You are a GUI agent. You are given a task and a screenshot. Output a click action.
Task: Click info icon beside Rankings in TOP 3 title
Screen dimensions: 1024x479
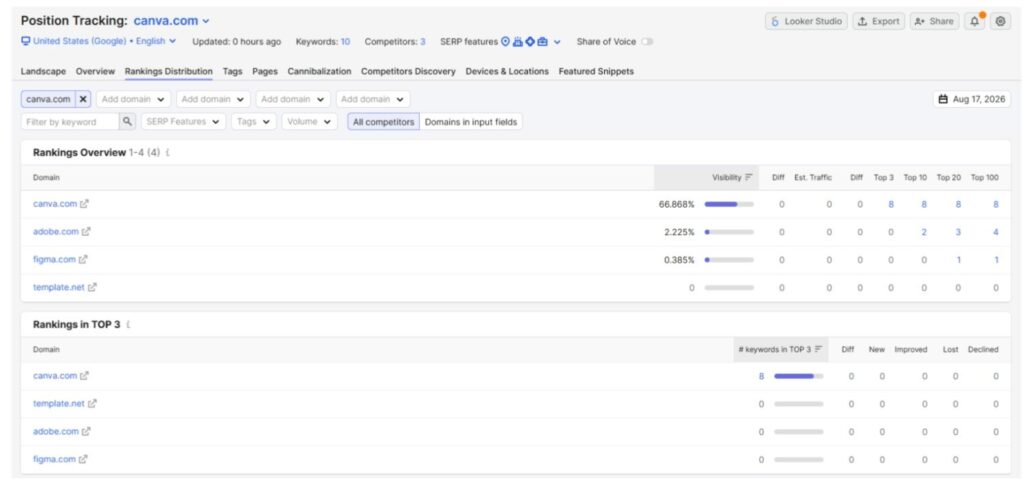[x=128, y=325]
